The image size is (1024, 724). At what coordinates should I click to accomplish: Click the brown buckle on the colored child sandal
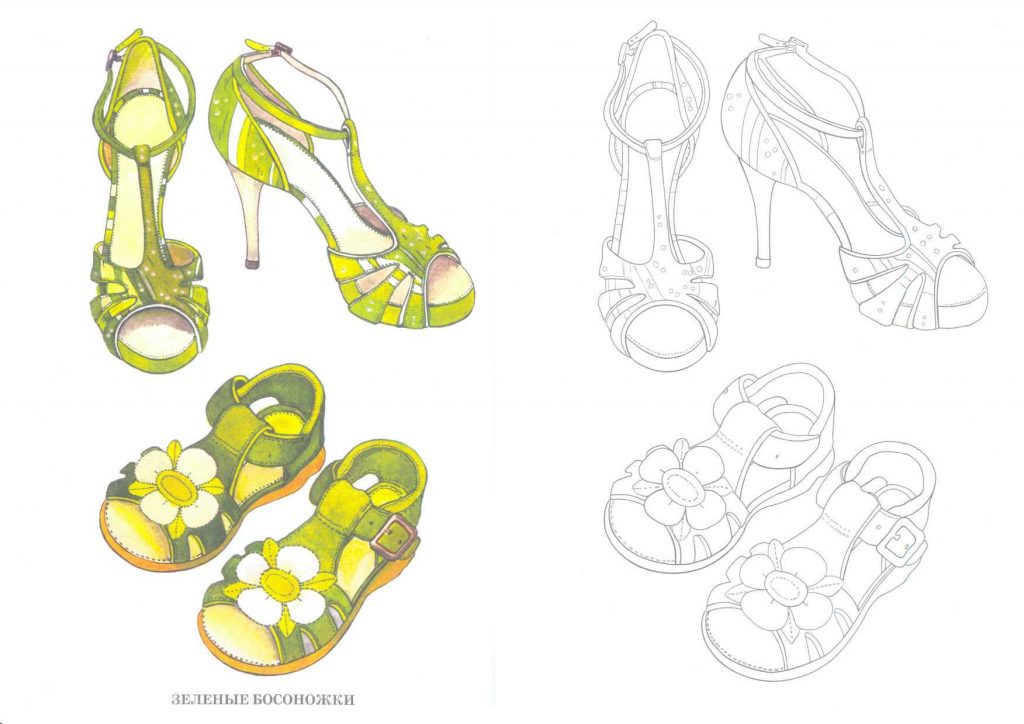(x=398, y=536)
